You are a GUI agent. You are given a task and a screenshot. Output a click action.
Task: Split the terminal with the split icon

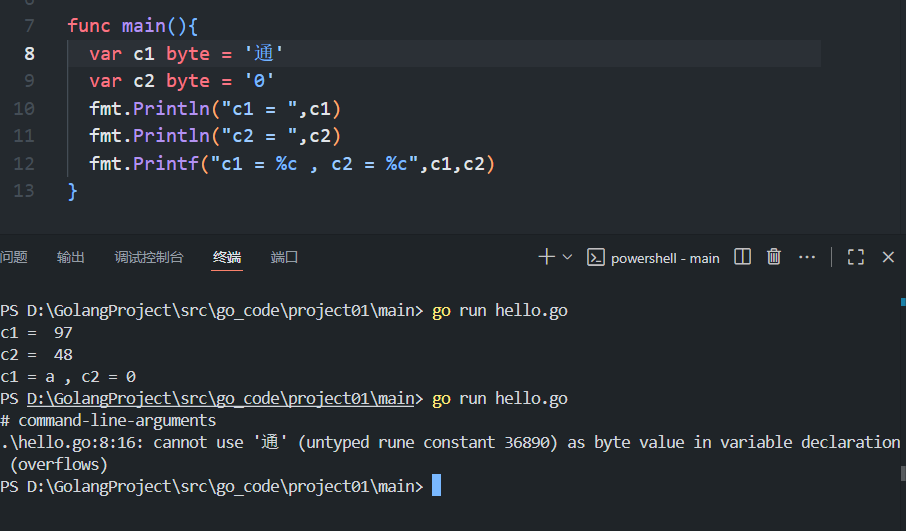pos(742,257)
